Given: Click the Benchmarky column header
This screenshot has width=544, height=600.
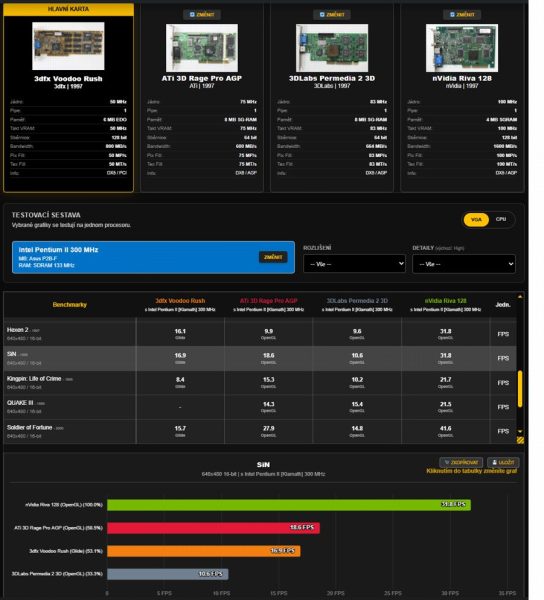Looking at the screenshot, I should tap(70, 305).
